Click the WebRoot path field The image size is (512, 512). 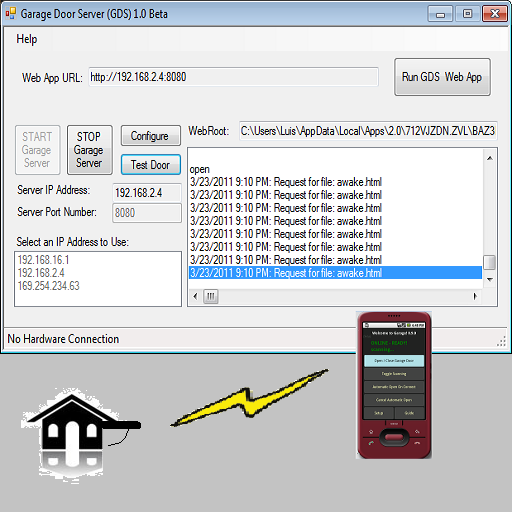point(368,131)
